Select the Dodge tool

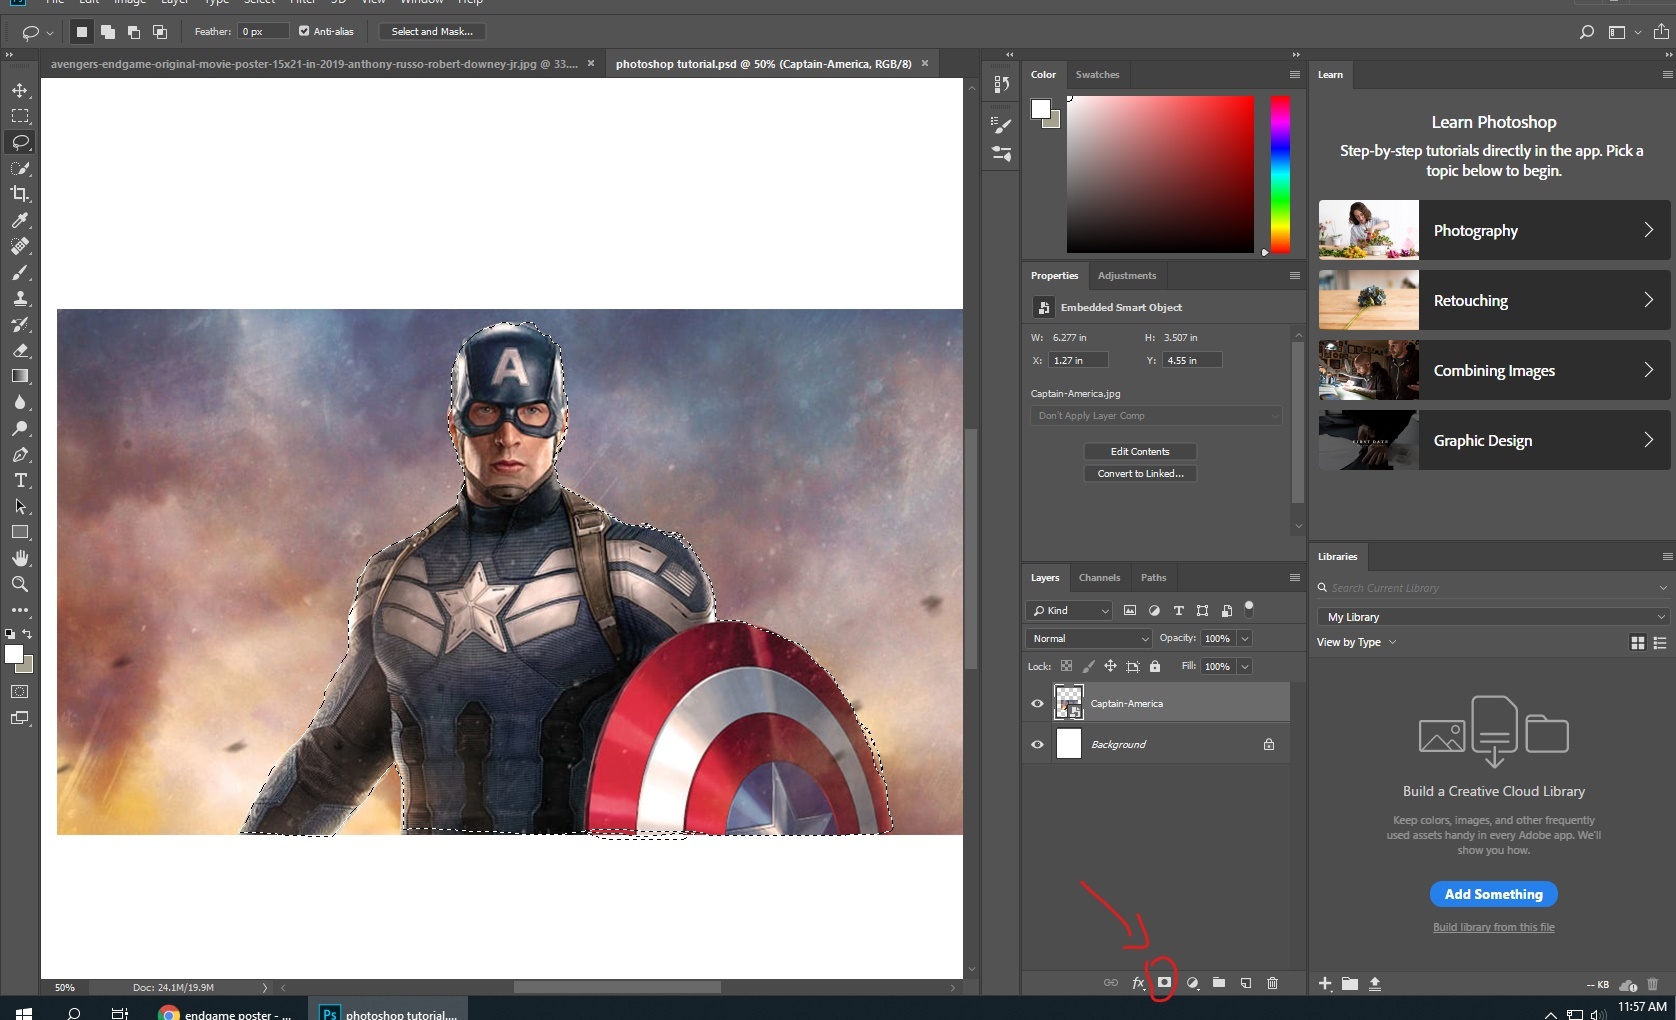click(x=20, y=428)
